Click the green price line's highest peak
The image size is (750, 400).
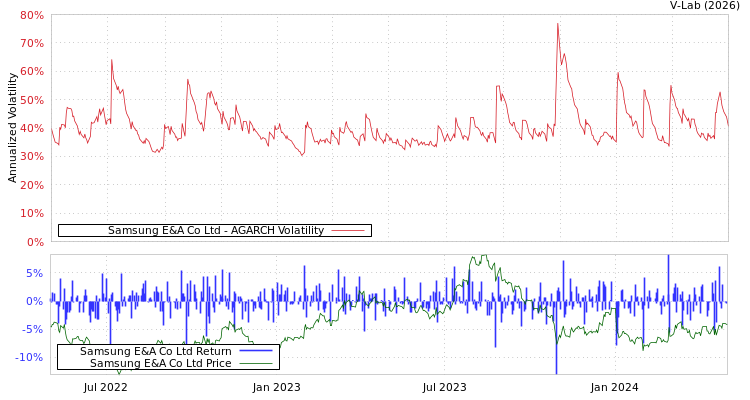pyautogui.click(x=484, y=257)
